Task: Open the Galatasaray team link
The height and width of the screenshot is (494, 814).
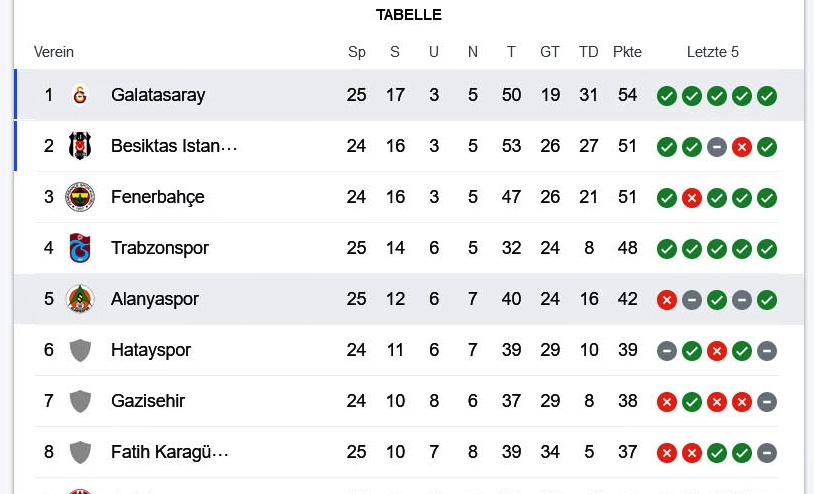Action: 158,95
